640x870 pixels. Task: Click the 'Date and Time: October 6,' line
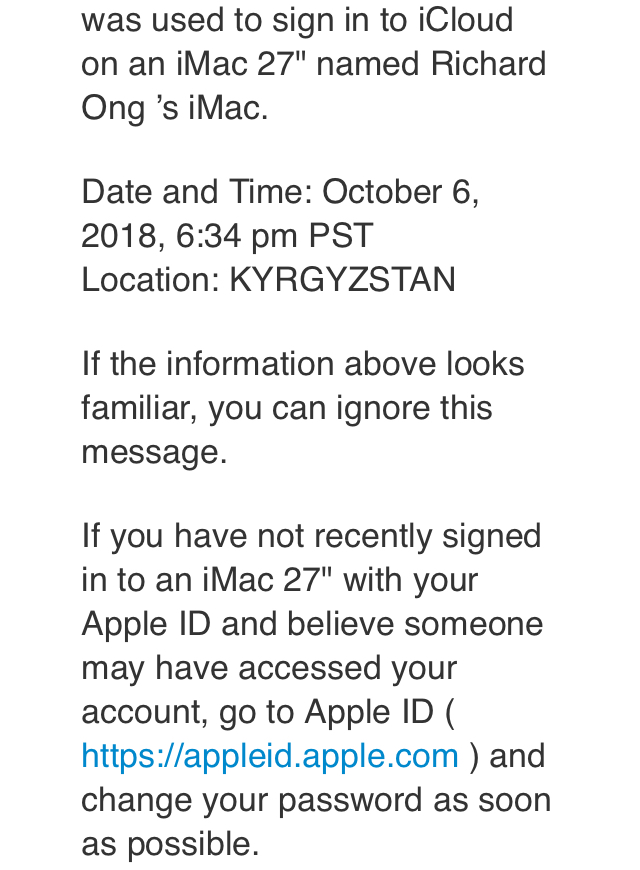(x=280, y=192)
